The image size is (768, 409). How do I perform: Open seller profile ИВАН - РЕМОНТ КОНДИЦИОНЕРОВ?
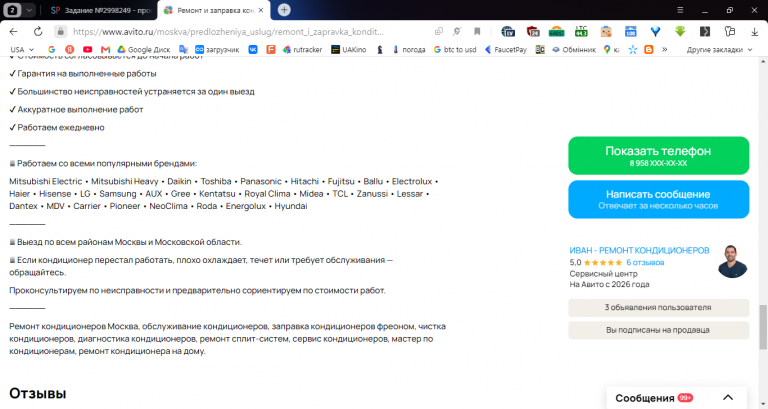point(639,250)
